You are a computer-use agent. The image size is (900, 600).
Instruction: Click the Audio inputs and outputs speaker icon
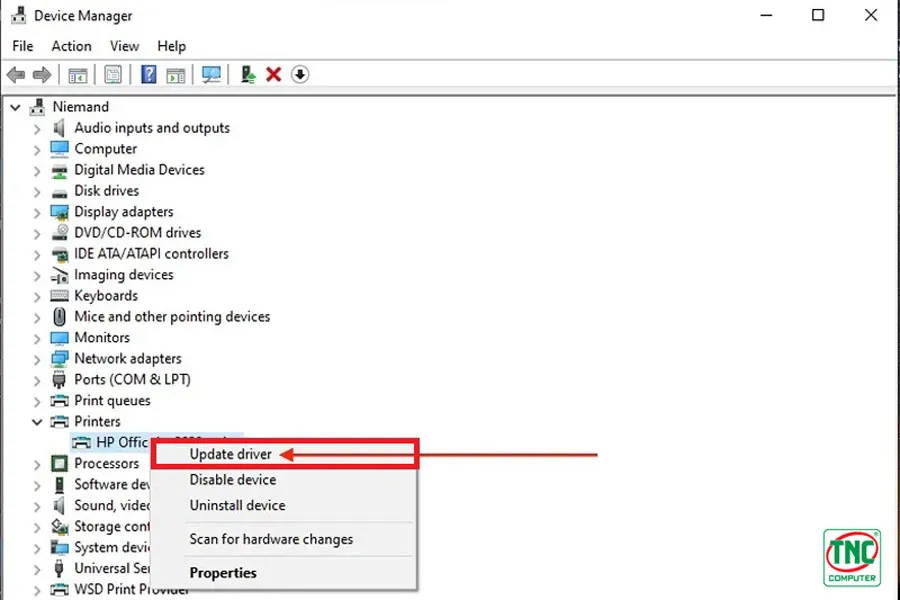coord(59,128)
